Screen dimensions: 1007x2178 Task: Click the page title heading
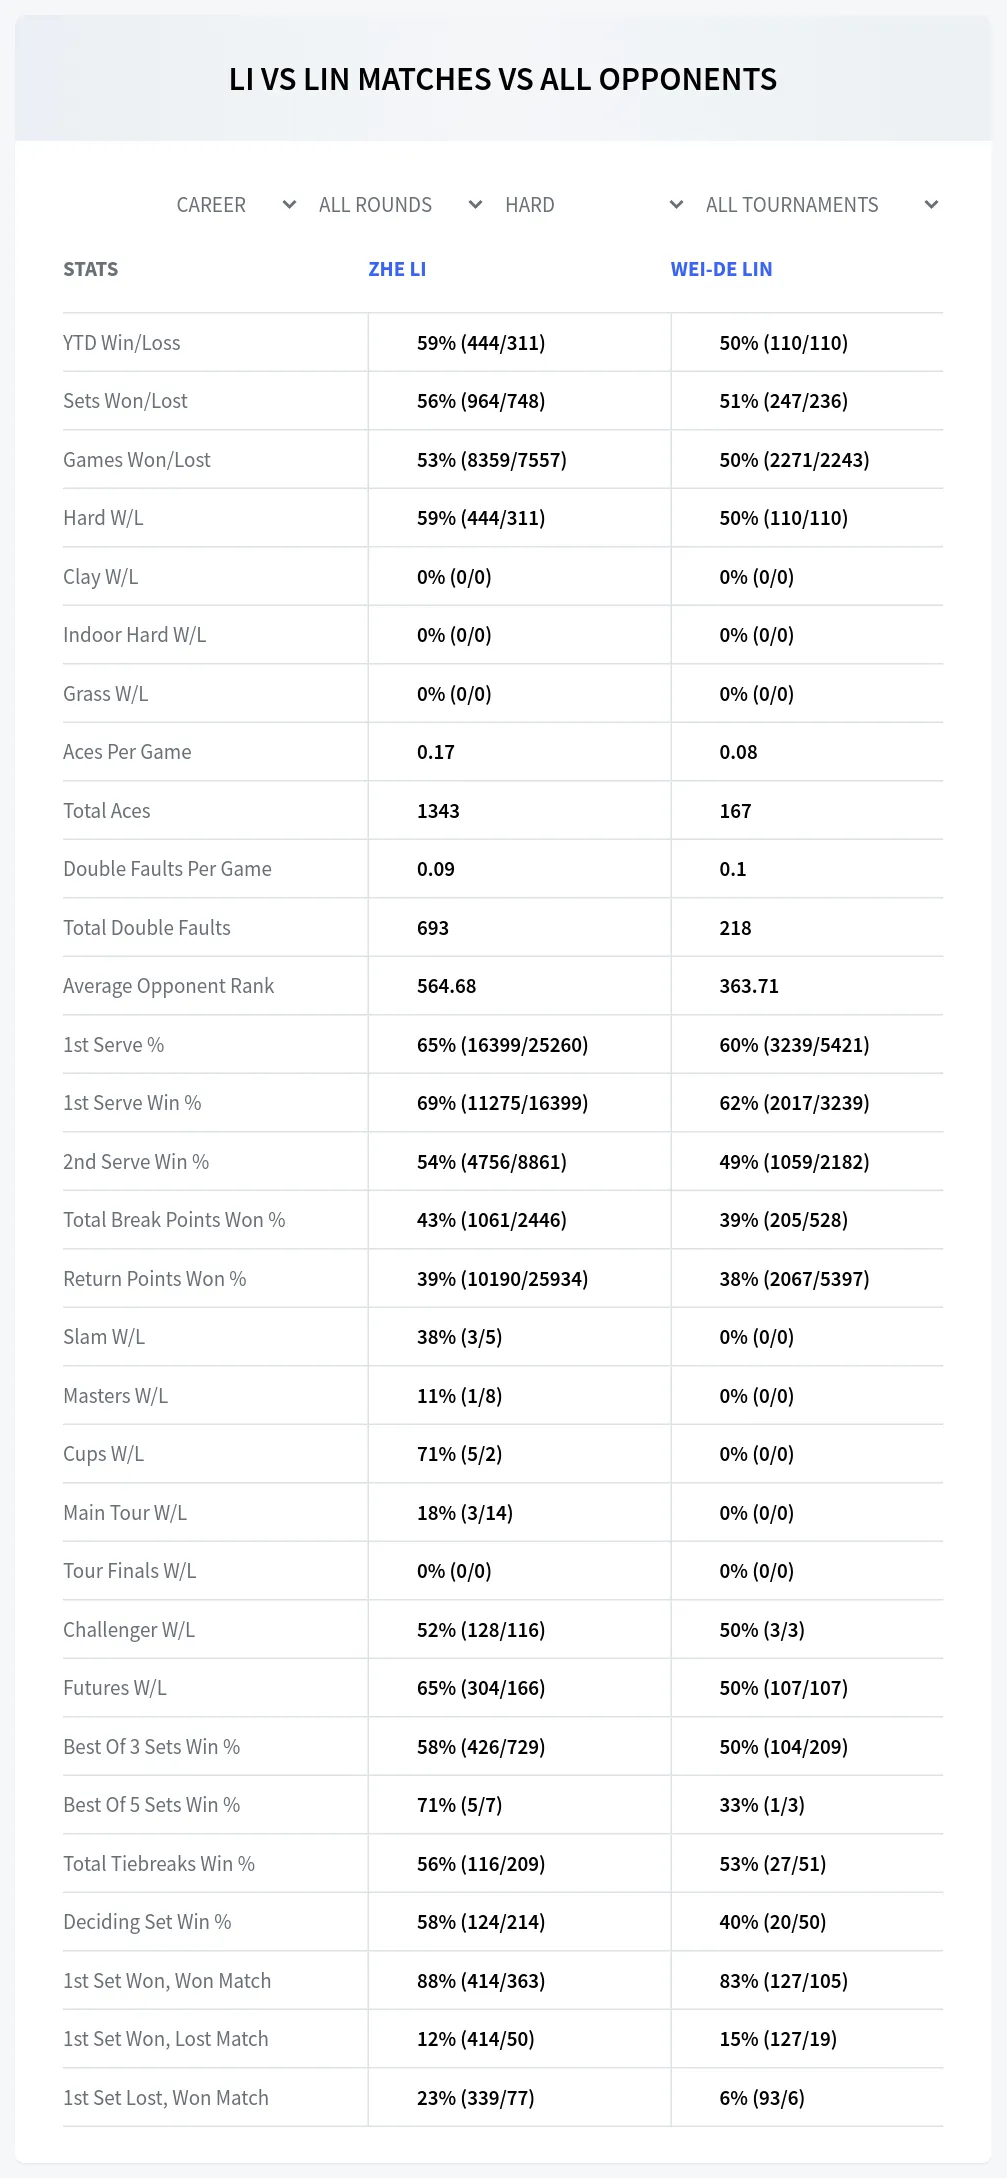pyautogui.click(x=503, y=79)
